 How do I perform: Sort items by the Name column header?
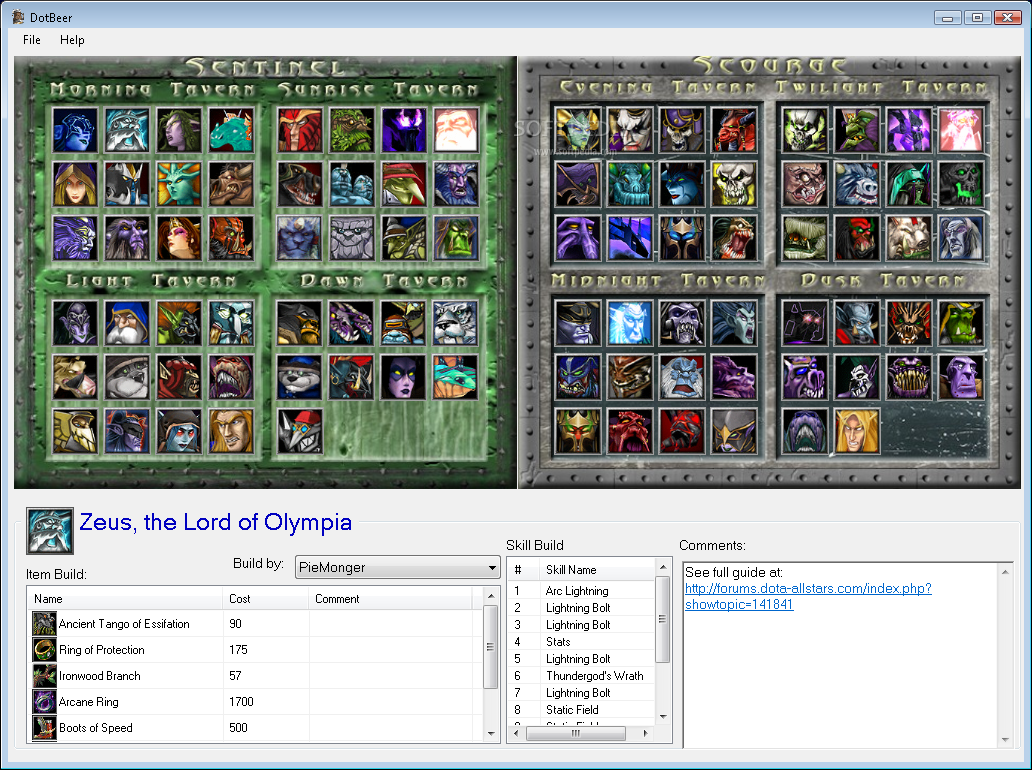pyautogui.click(x=125, y=599)
